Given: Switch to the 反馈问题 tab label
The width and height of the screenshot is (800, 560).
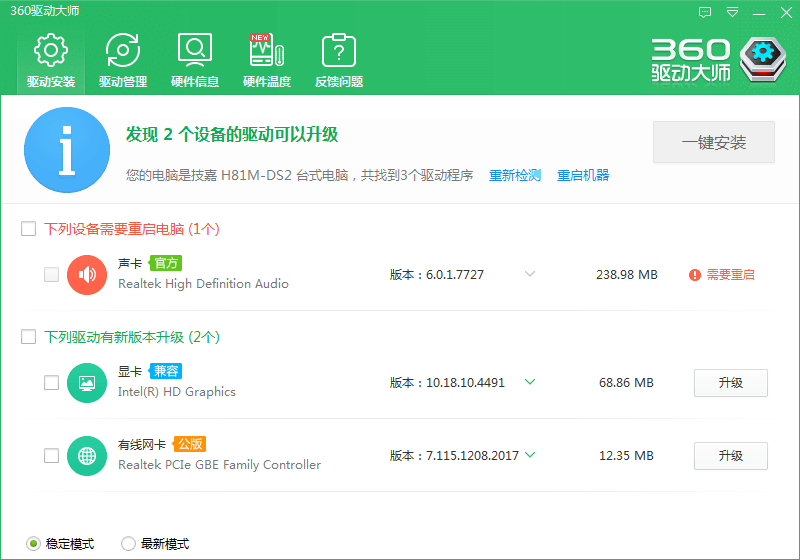Looking at the screenshot, I should pyautogui.click(x=339, y=82).
